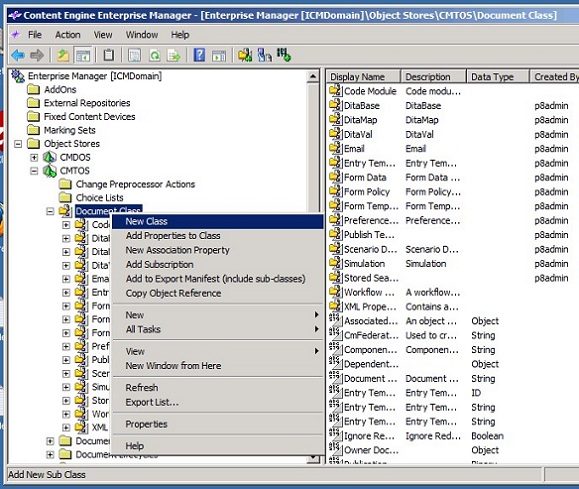This screenshot has height=489, width=579.
Task: Sort by Created By column header
Action: click(554, 77)
